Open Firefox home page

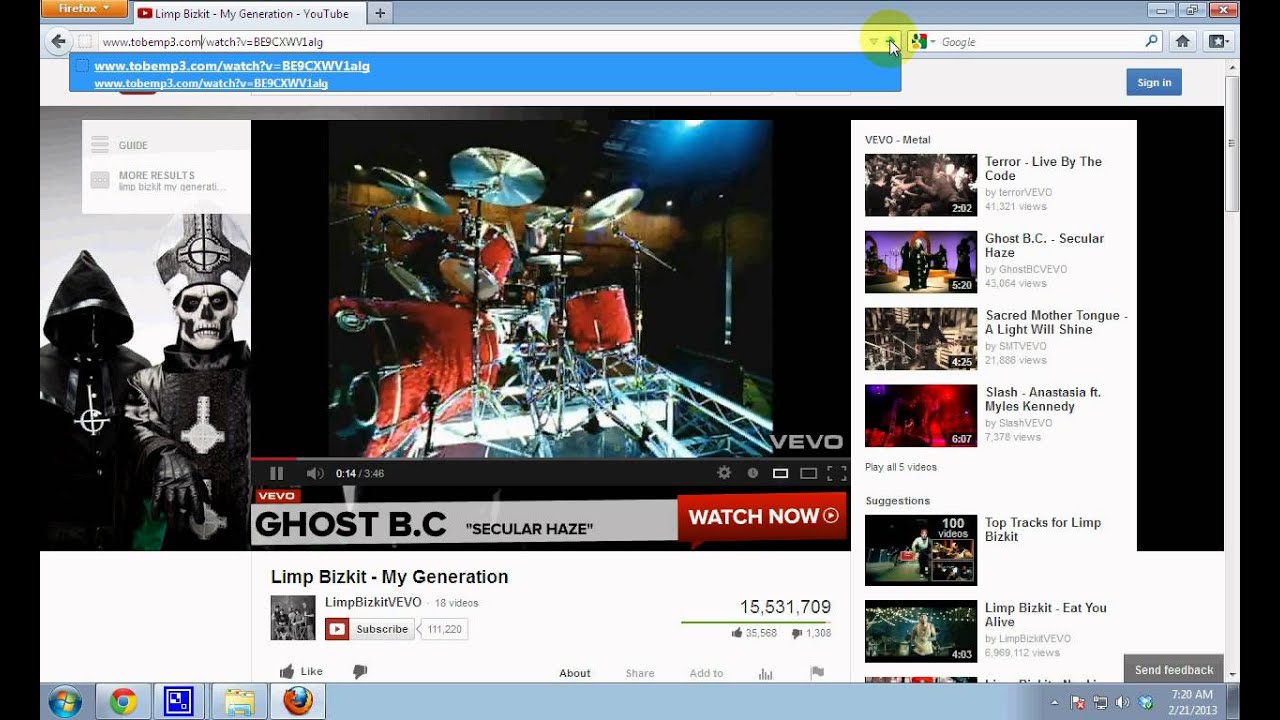pyautogui.click(x=1182, y=41)
